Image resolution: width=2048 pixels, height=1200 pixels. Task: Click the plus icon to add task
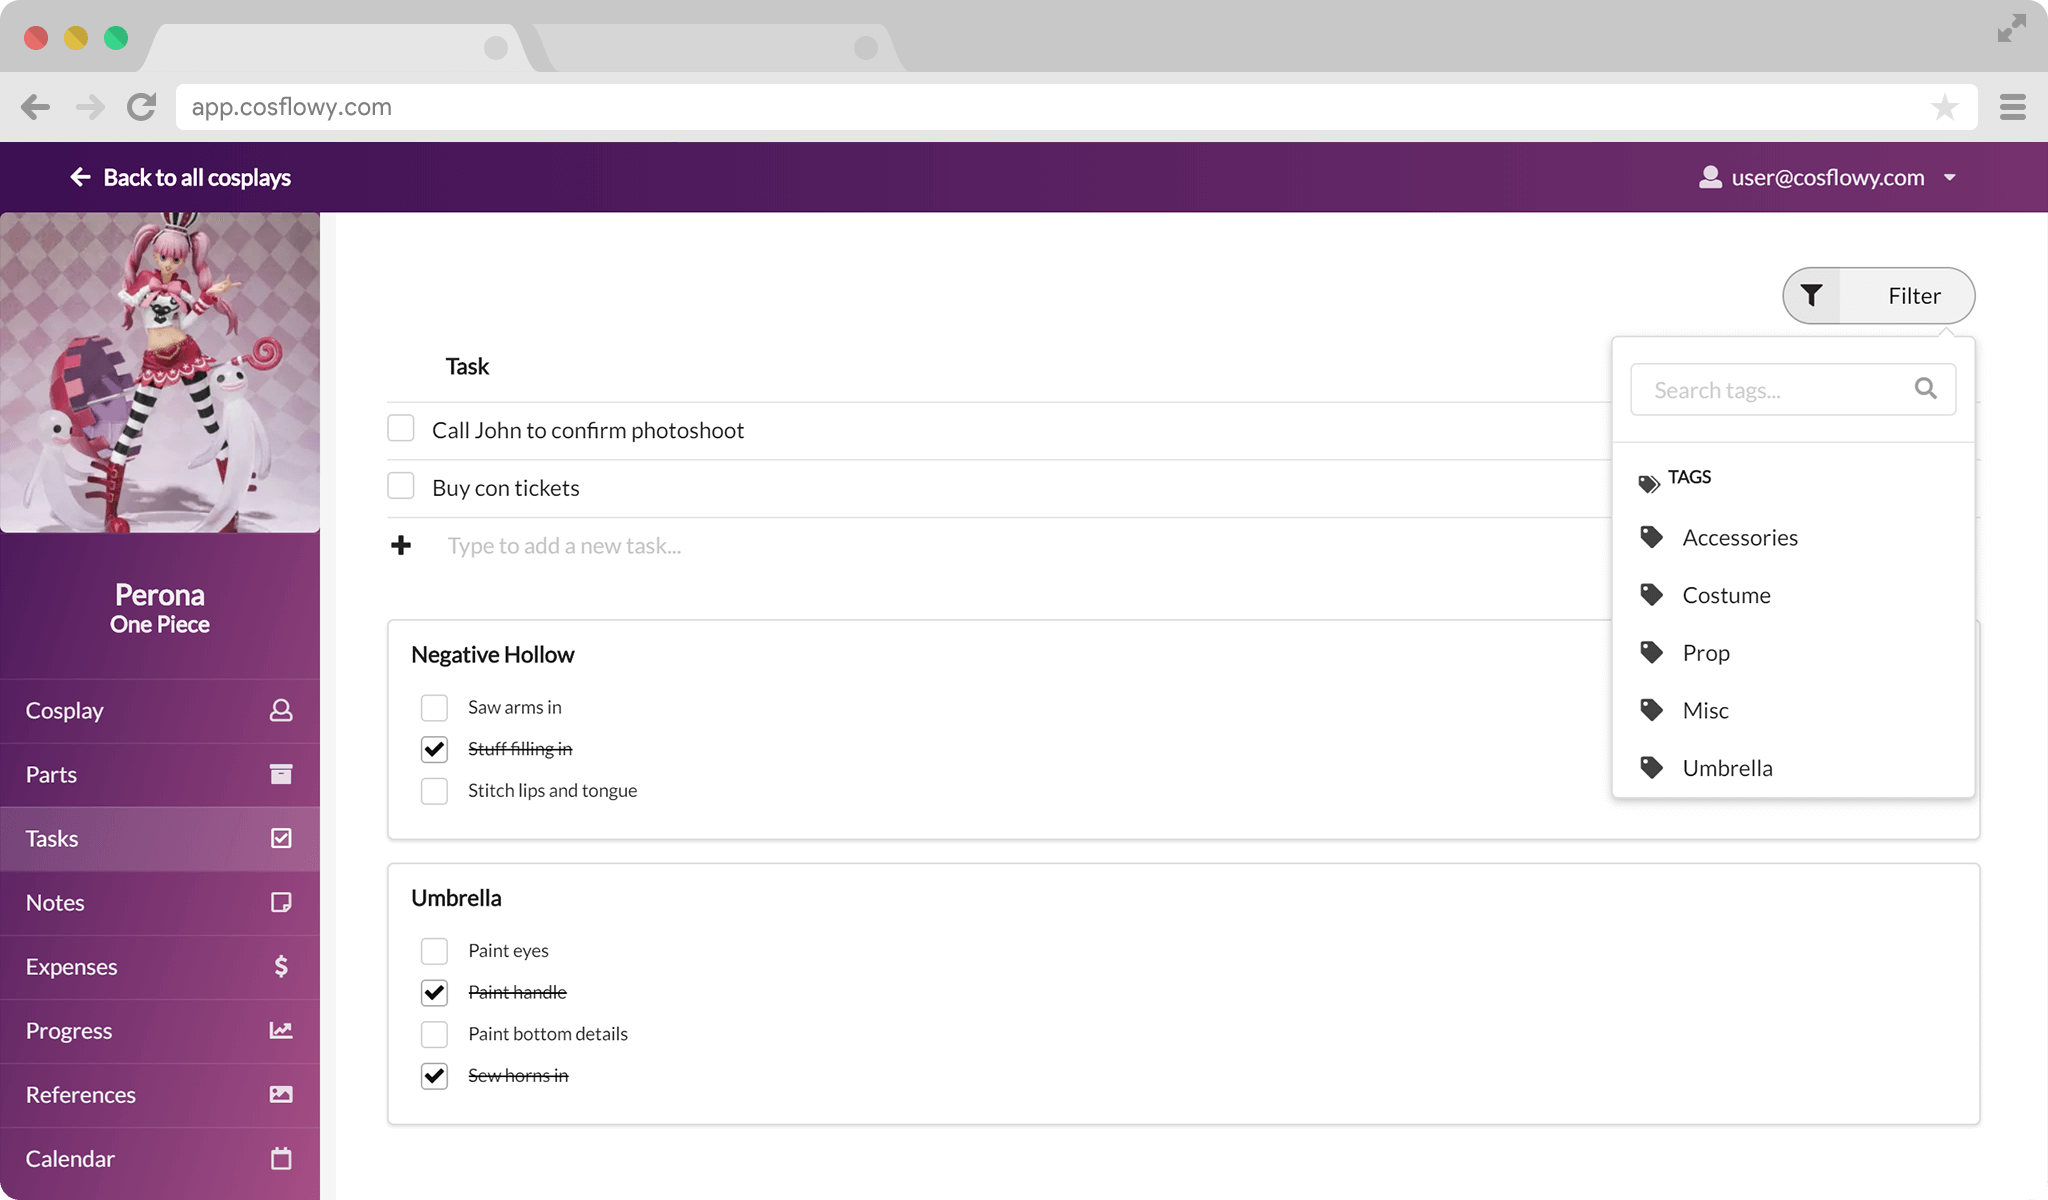401,545
